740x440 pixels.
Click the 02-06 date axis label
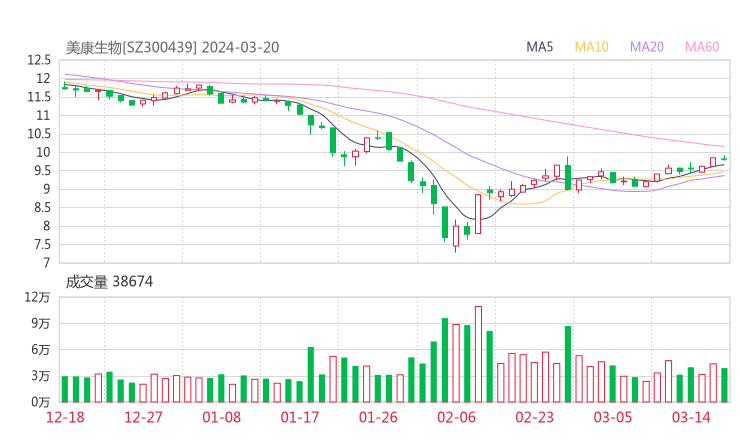click(456, 417)
